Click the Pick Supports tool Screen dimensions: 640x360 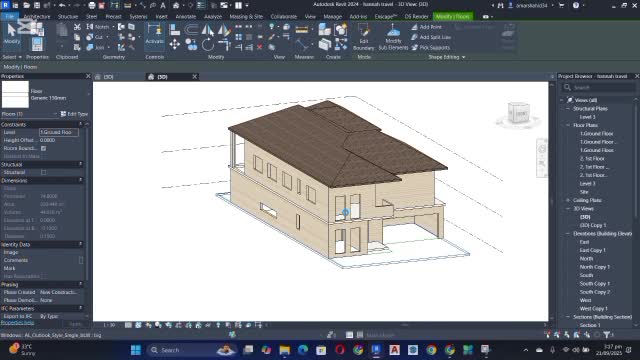point(430,47)
